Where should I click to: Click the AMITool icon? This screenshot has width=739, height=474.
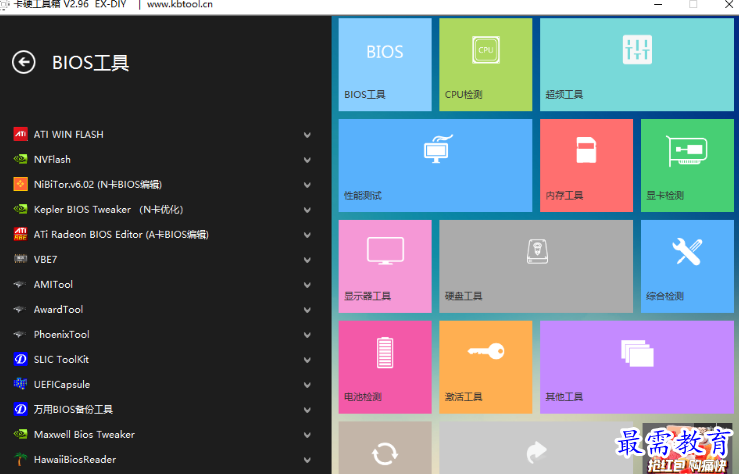19,284
